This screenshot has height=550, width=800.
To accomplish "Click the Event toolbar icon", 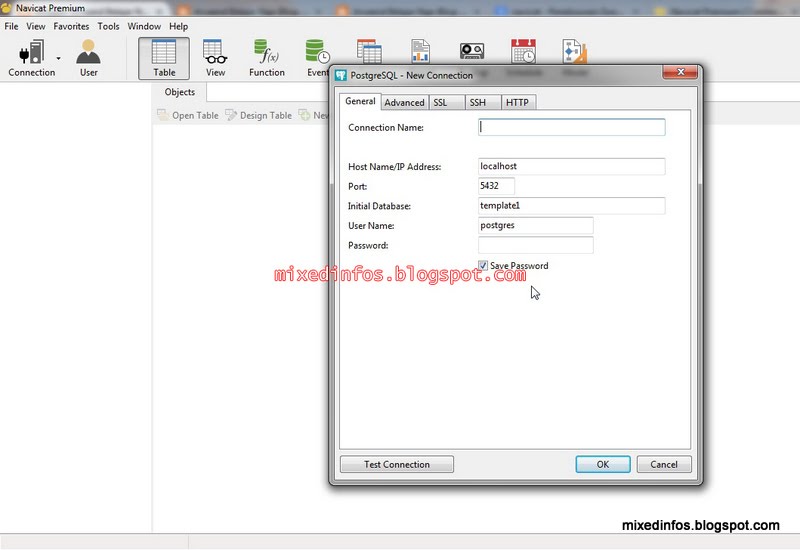I will [317, 58].
